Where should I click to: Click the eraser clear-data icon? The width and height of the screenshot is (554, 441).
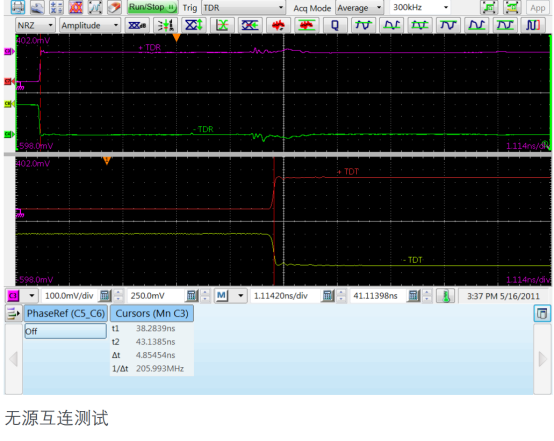pos(114,7)
